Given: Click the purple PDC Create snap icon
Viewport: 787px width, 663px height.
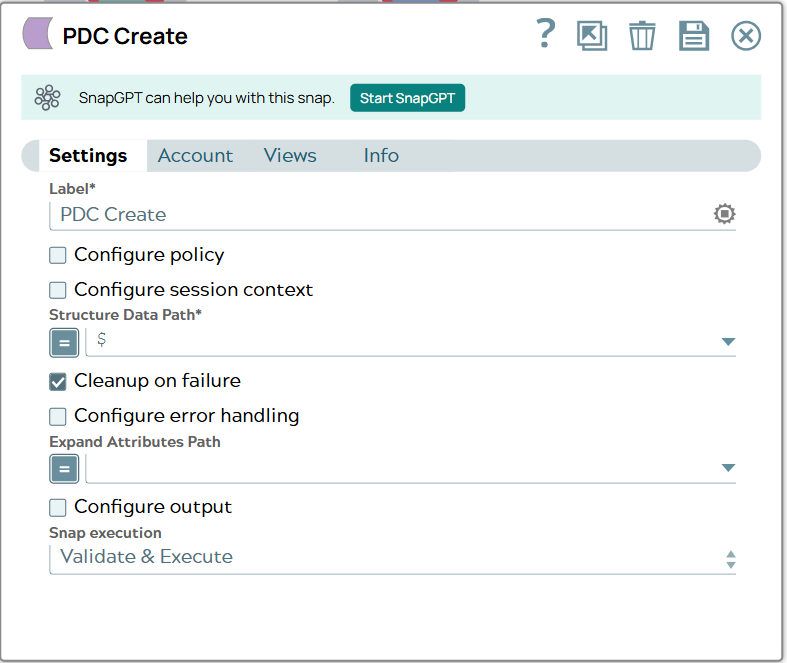Looking at the screenshot, I should click(38, 34).
